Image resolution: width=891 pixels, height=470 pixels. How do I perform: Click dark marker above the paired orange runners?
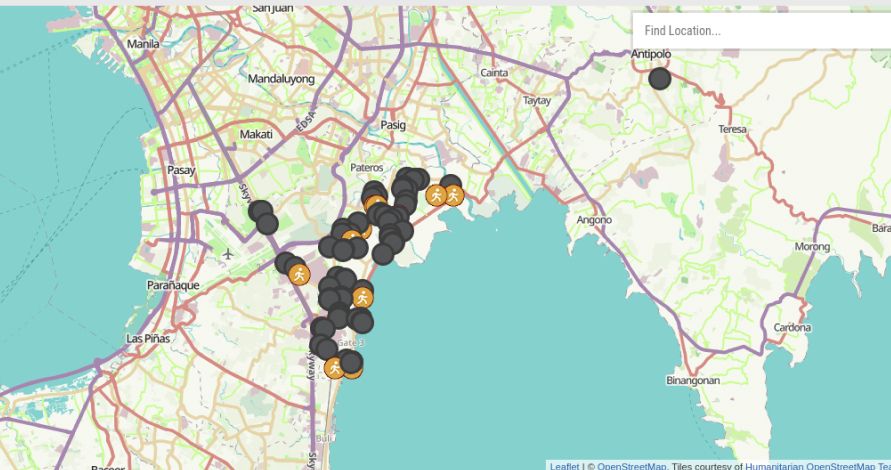pos(451,183)
